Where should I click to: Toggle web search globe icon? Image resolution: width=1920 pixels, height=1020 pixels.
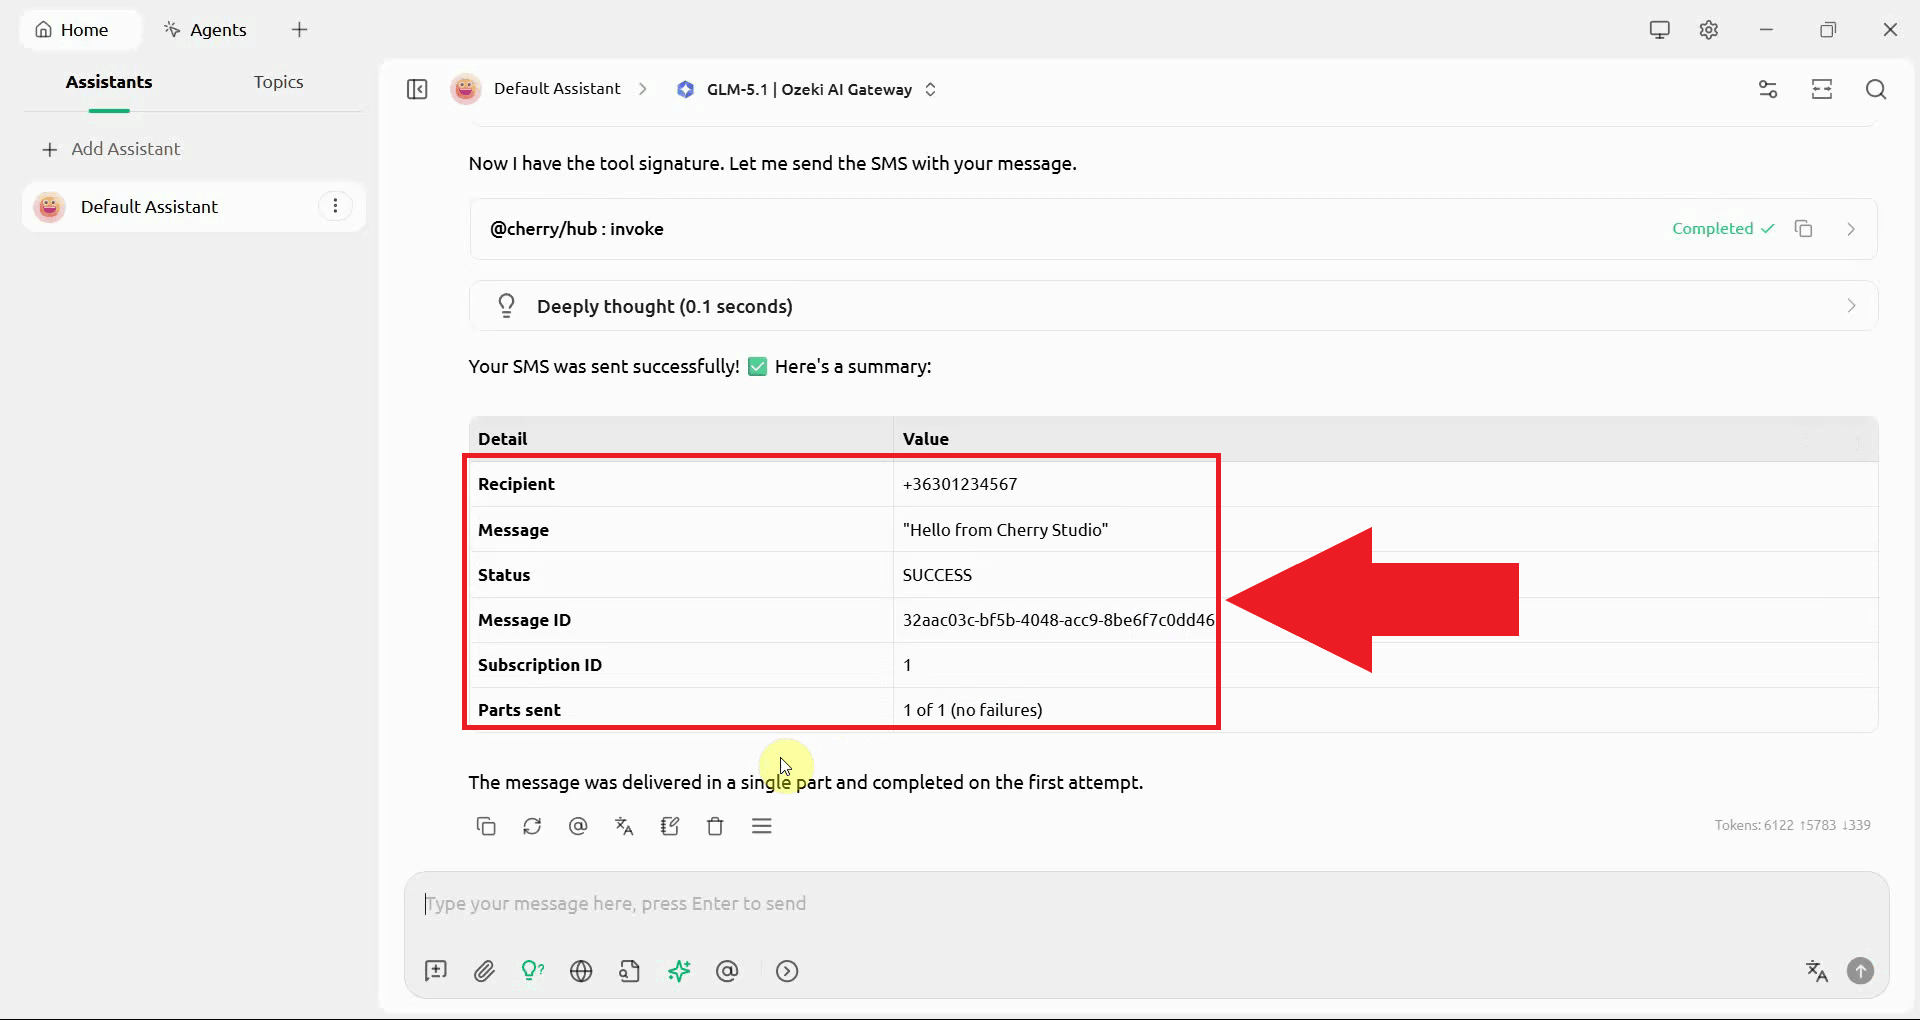(x=581, y=971)
